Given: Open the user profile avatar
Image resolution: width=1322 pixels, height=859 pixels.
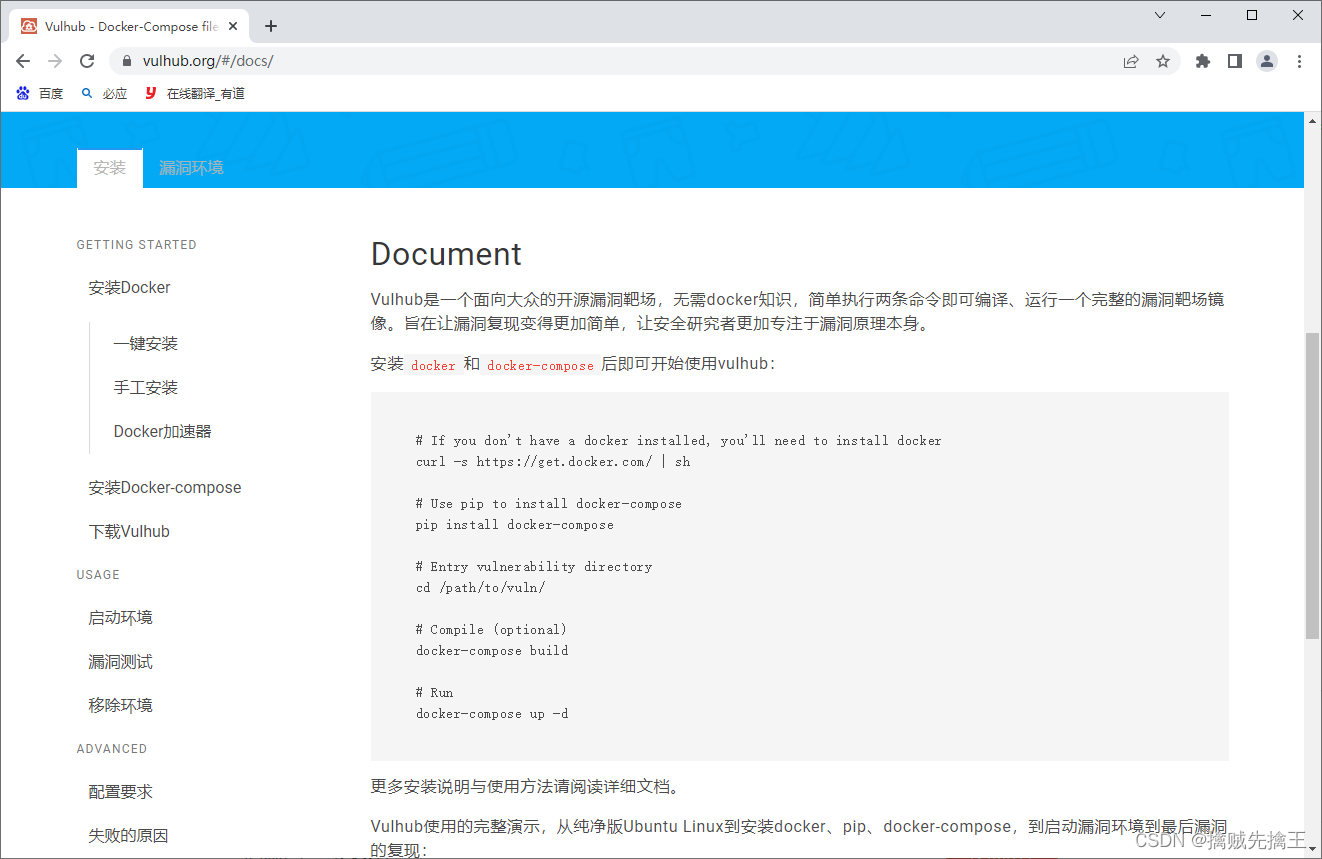Looking at the screenshot, I should 1267,61.
